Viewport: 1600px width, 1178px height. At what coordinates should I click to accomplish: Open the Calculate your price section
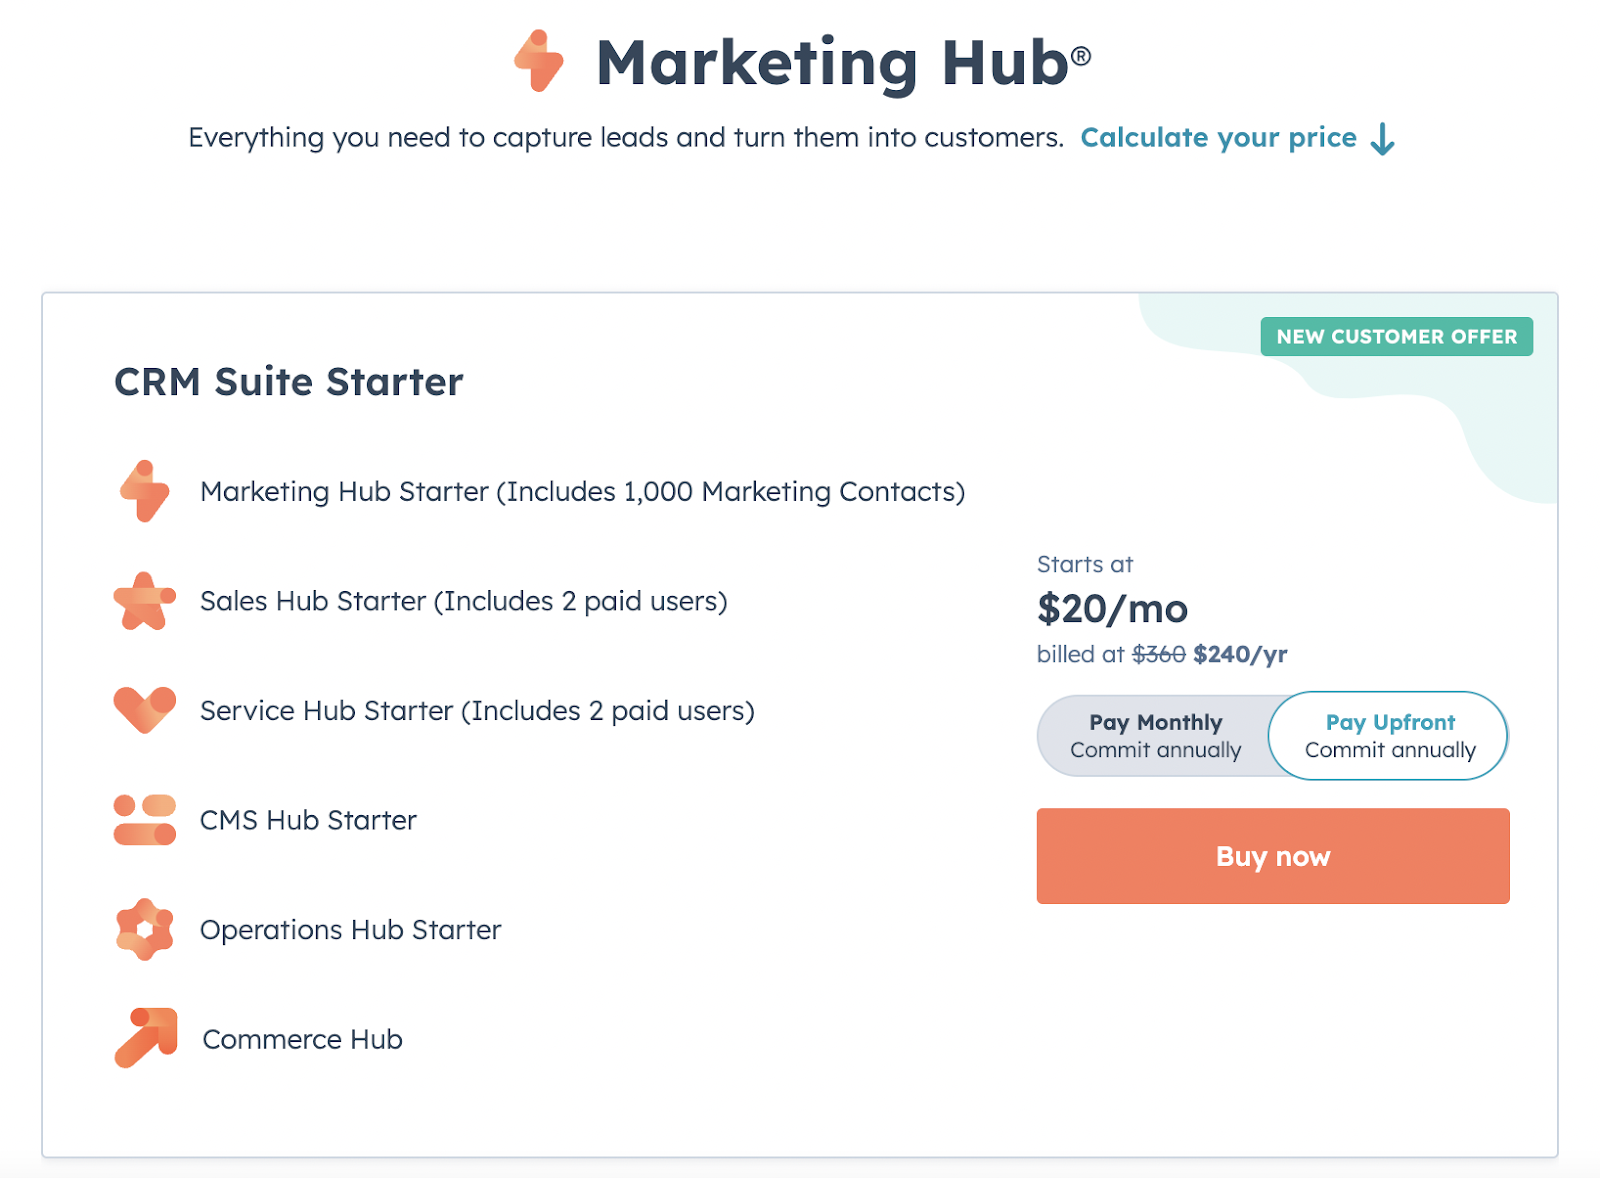pyautogui.click(x=1218, y=137)
